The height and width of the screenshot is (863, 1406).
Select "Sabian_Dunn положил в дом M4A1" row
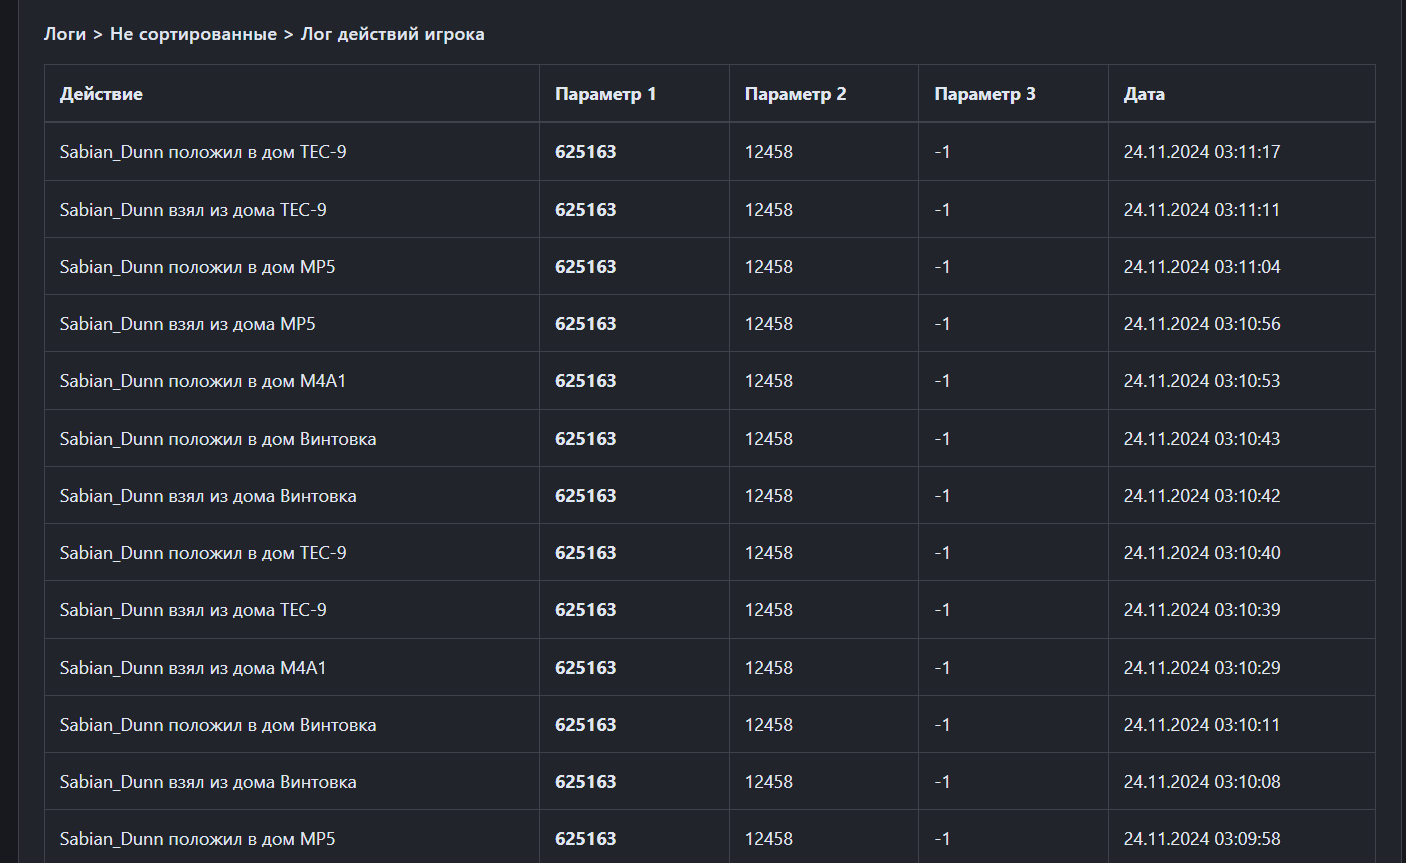coord(203,381)
